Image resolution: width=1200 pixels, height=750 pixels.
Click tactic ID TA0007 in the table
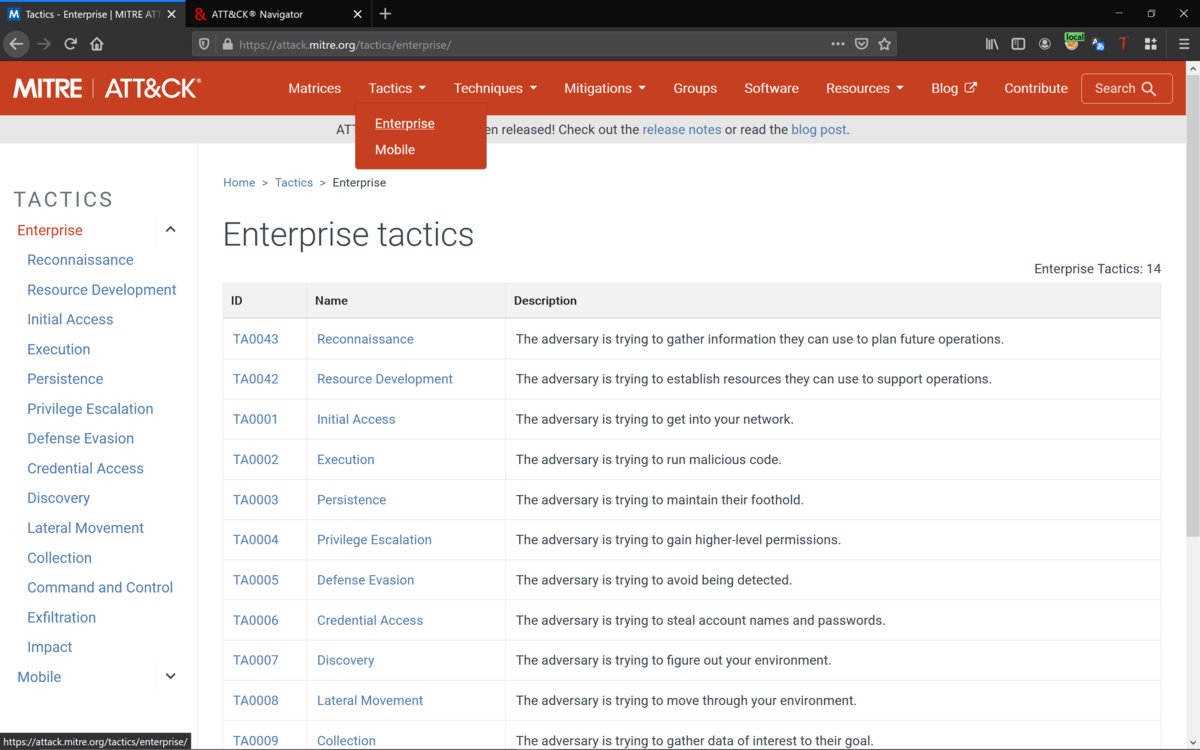click(256, 660)
